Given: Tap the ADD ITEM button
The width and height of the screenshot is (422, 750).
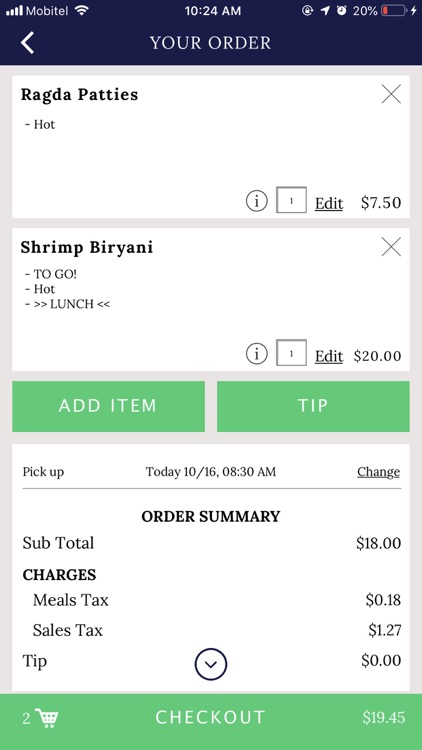Looking at the screenshot, I should click(x=109, y=406).
